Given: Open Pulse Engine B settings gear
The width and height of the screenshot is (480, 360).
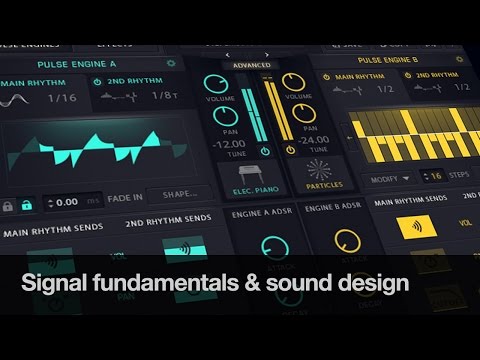Looking at the screenshot, I should [x=460, y=59].
